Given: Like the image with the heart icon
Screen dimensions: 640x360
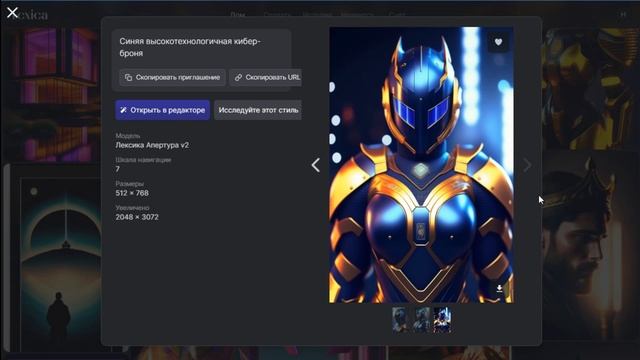Looking at the screenshot, I should coord(498,42).
